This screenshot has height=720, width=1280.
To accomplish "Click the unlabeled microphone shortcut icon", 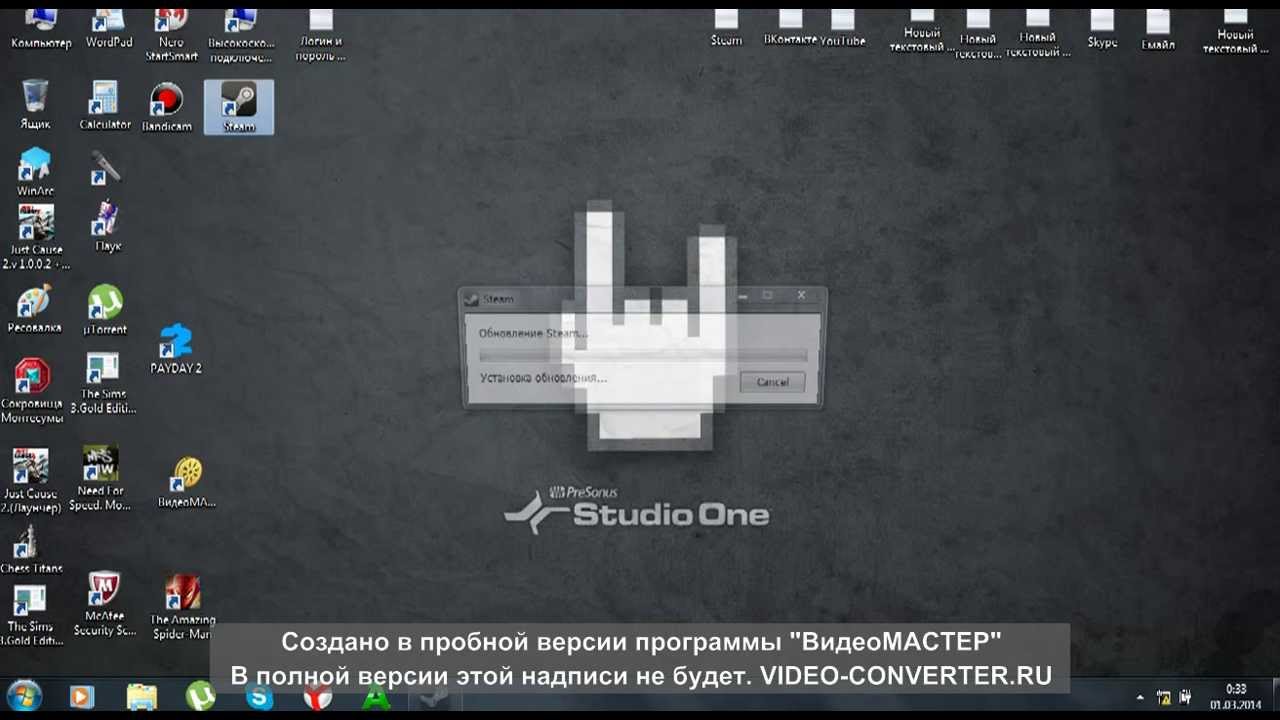I will coord(104,168).
